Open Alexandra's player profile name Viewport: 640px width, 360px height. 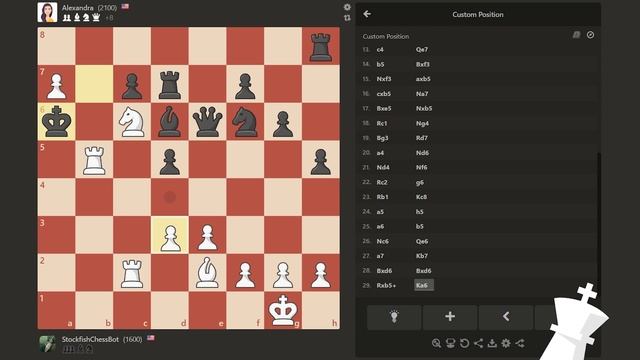pos(78,7)
